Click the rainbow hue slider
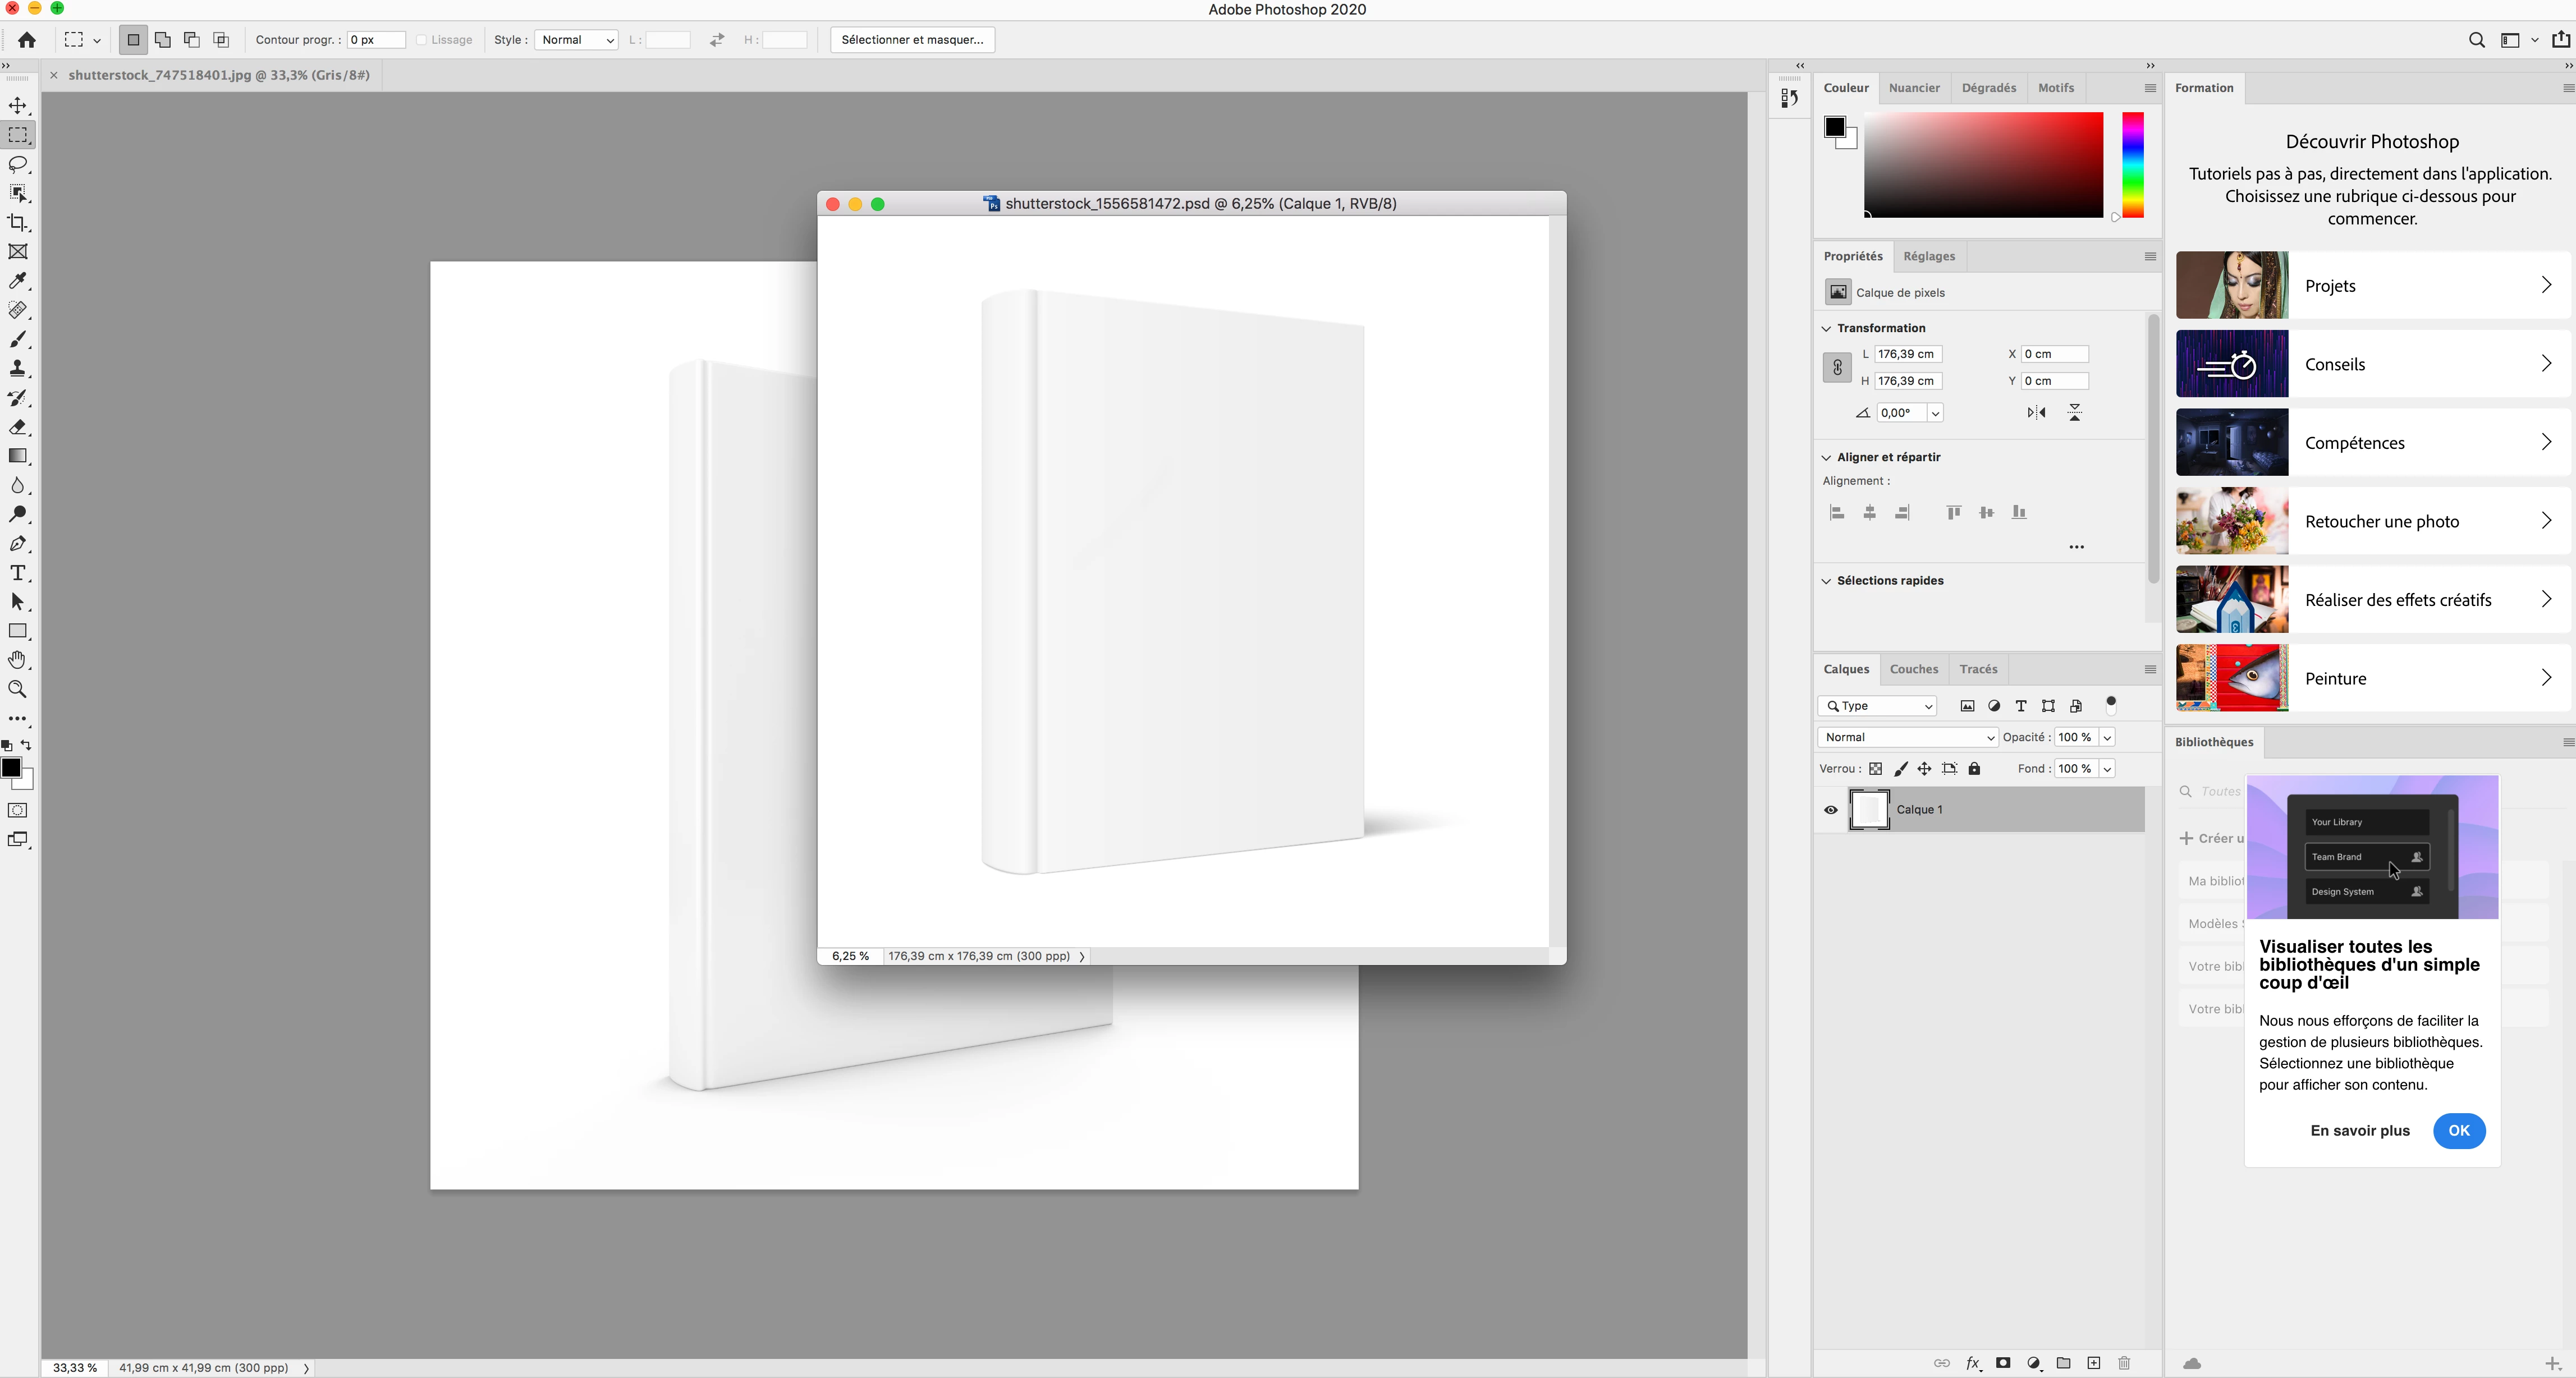Viewport: 2576px width, 1378px height. 2132,165
